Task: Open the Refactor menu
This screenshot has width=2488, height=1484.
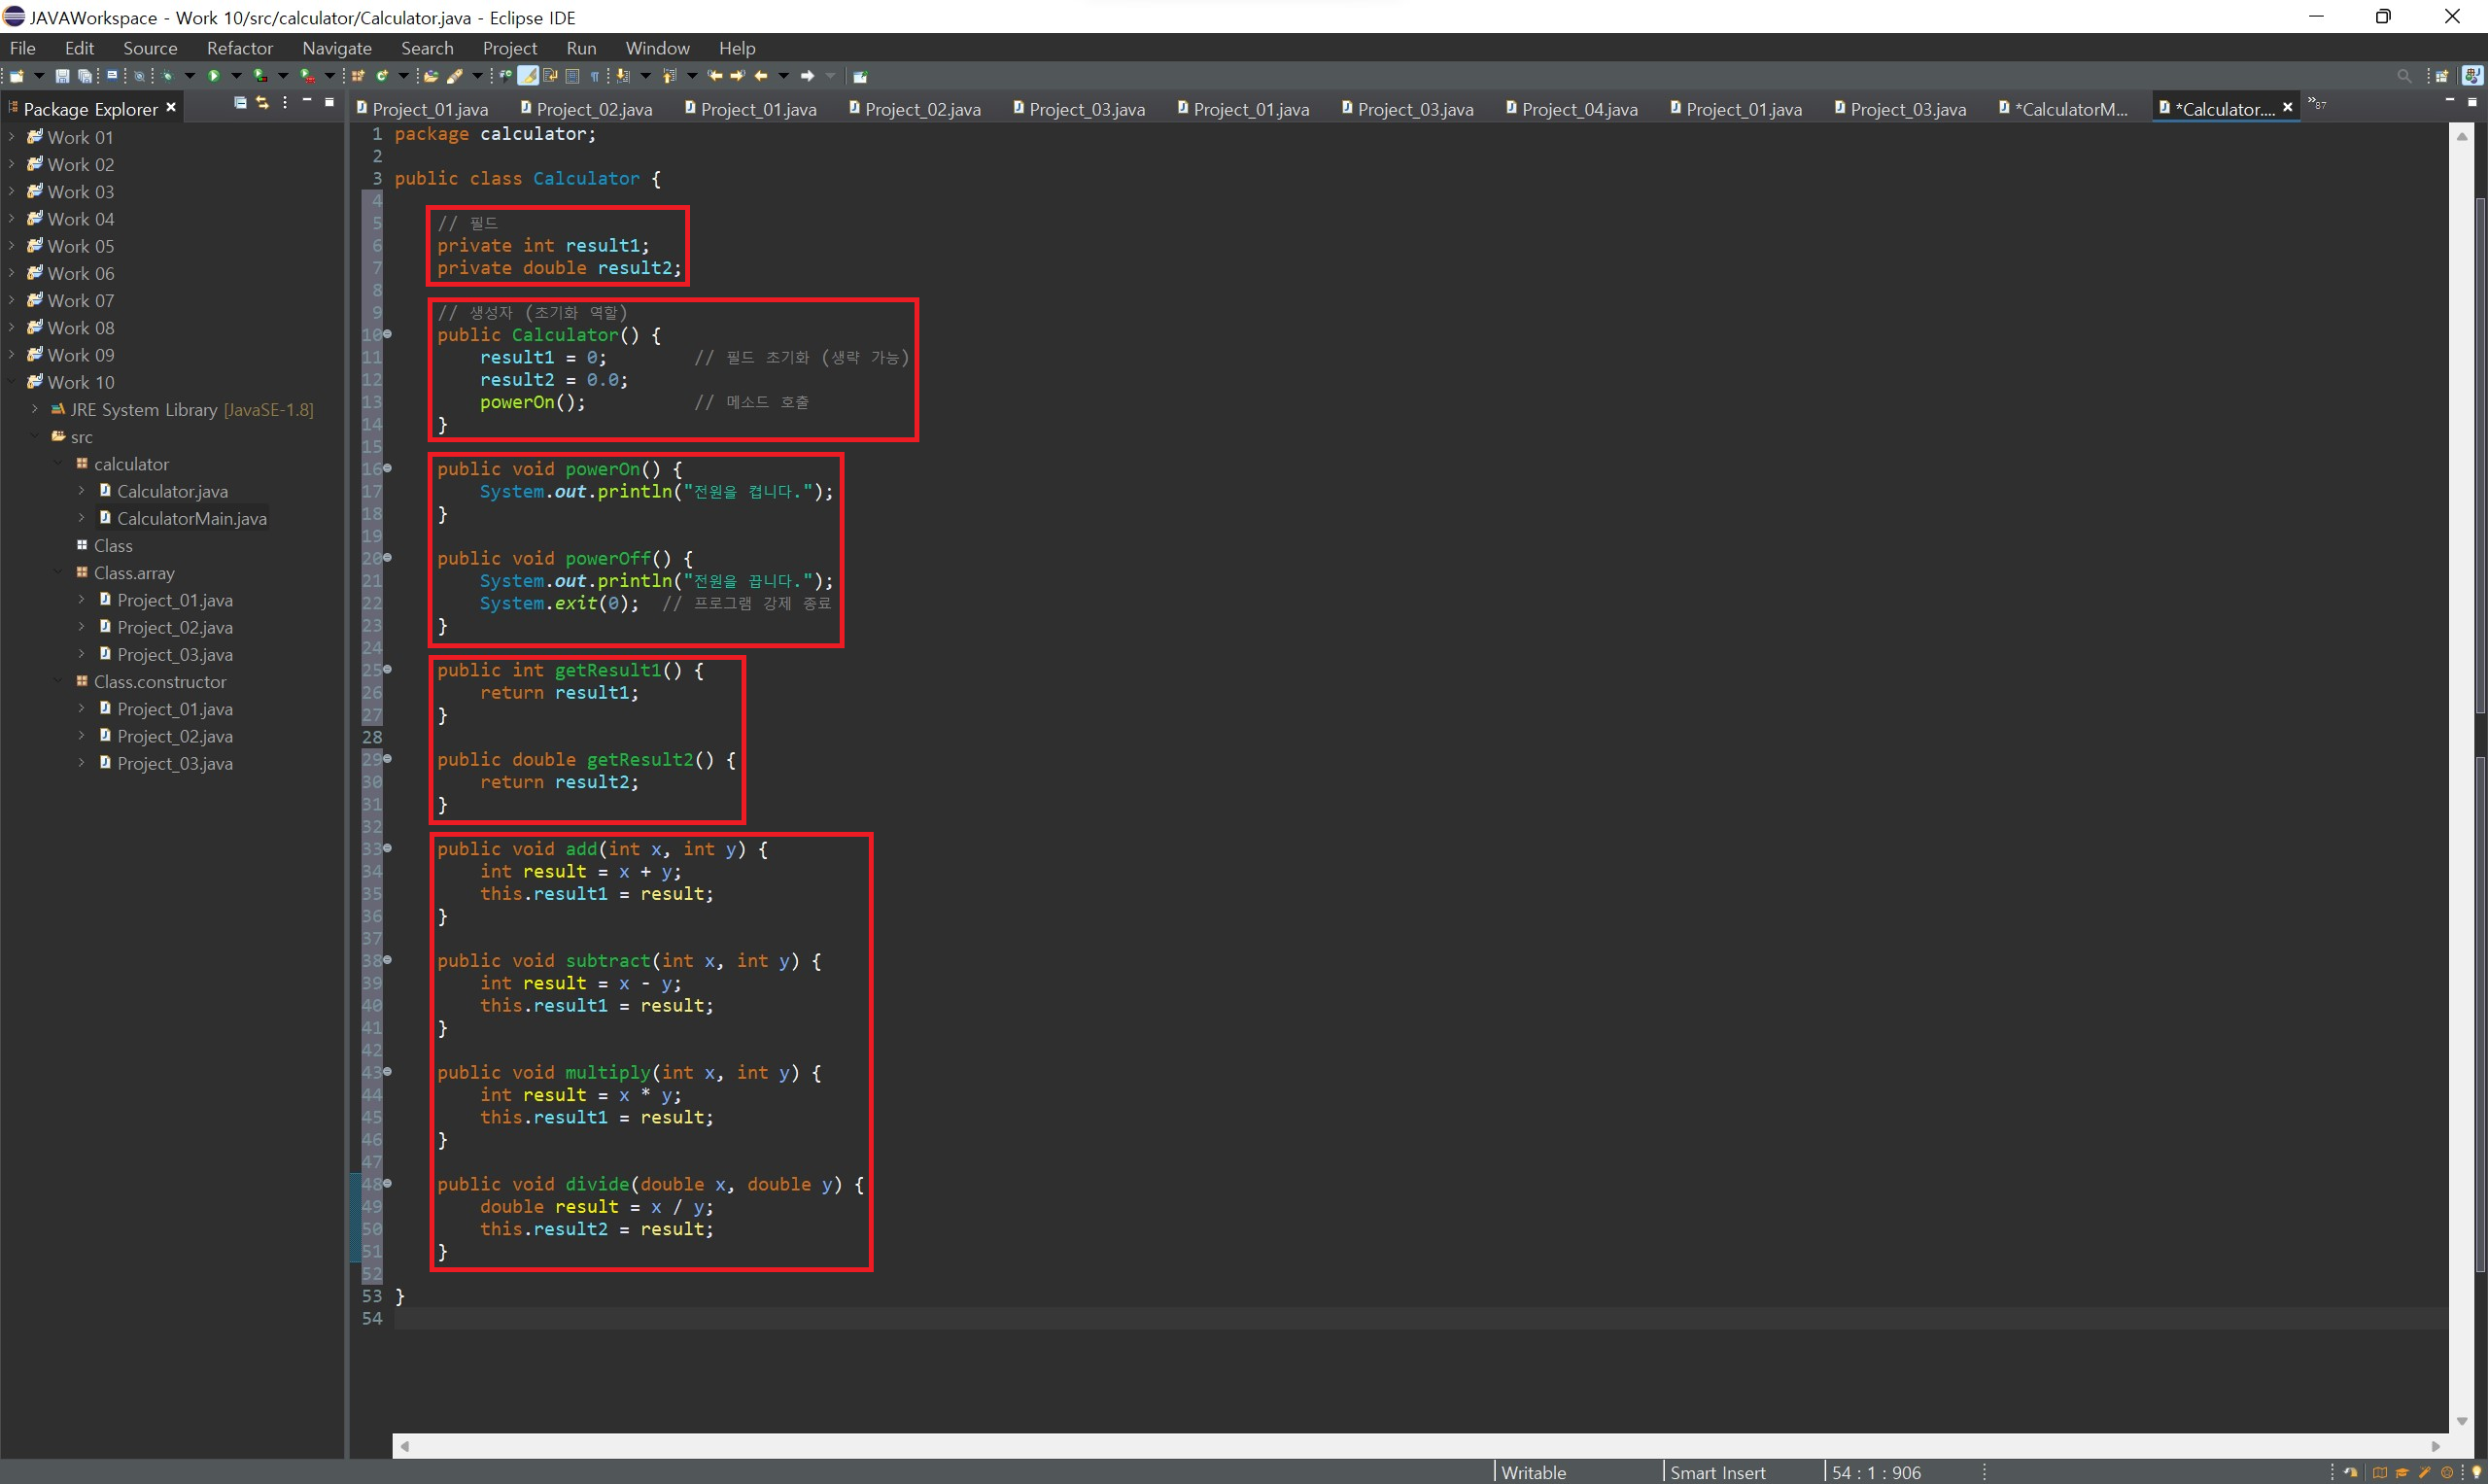Action: pos(239,48)
